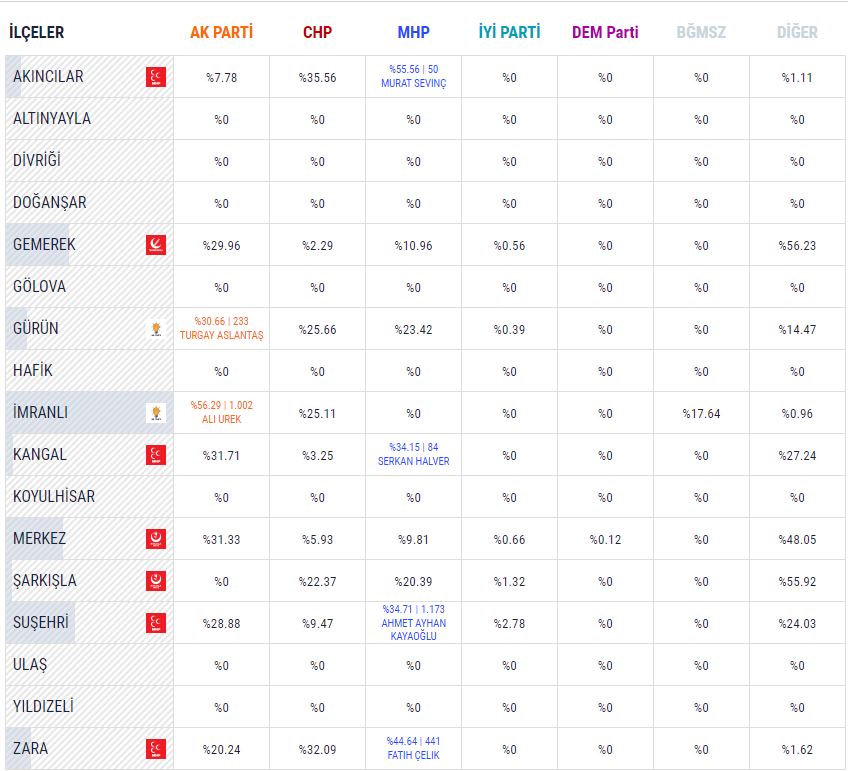This screenshot has width=848, height=771.
Task: Click Ahmet Ayhan Kayaoğlu candidate entry
Action: pyautogui.click(x=413, y=623)
